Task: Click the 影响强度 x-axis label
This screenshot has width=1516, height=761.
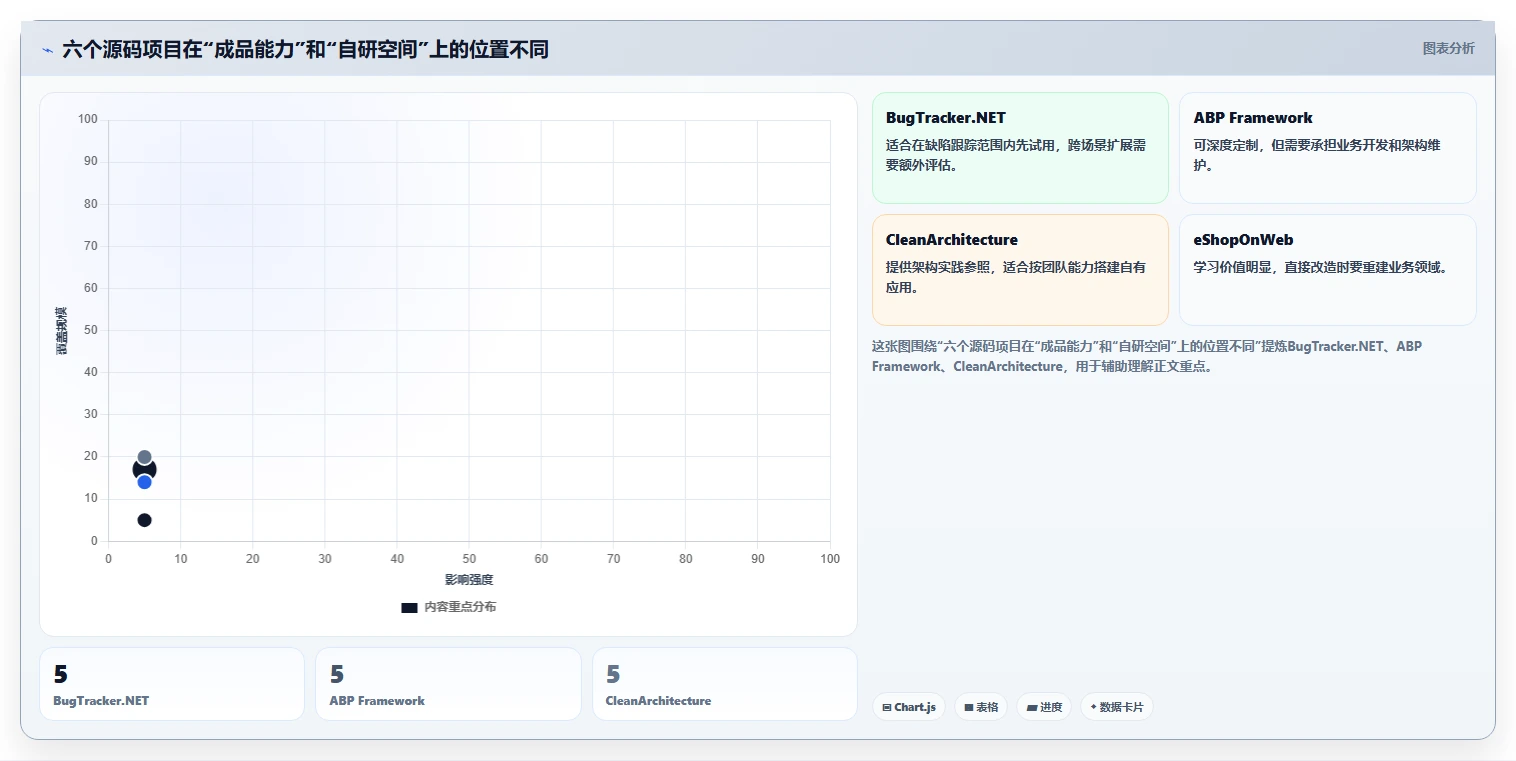Action: [469, 580]
